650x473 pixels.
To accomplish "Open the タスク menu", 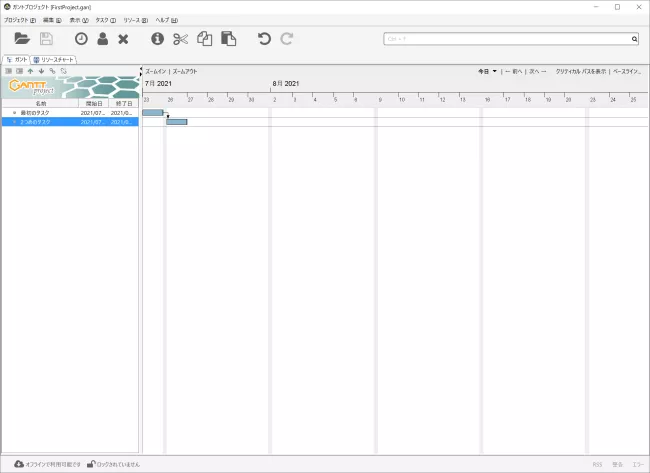I will pos(106,20).
